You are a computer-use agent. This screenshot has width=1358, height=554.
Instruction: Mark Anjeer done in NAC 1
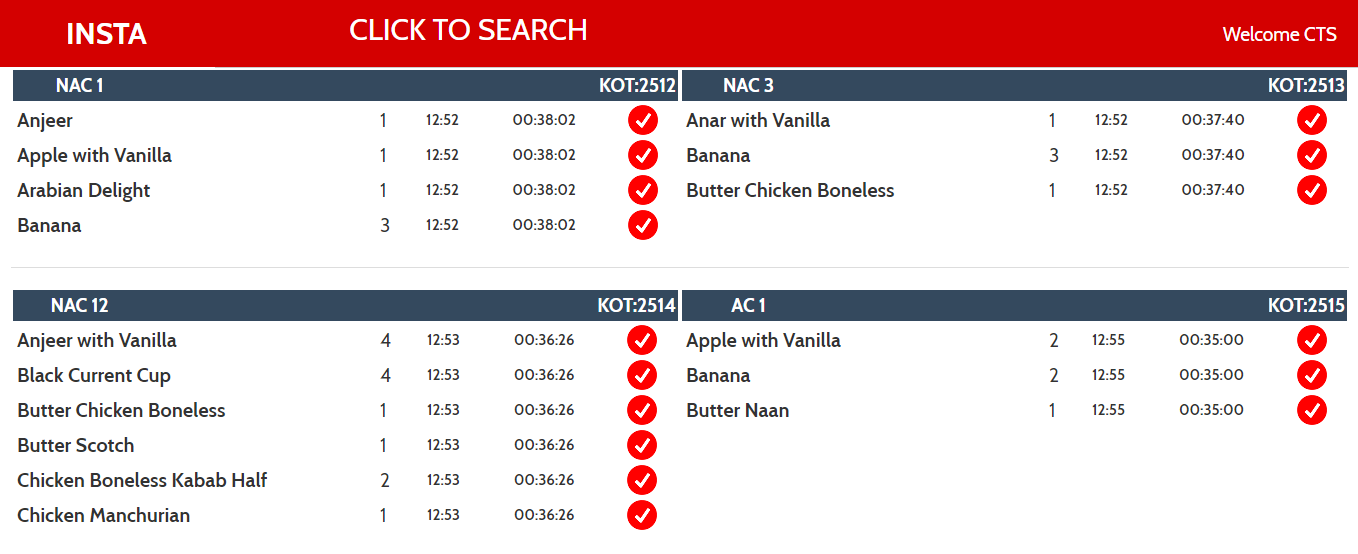(643, 120)
